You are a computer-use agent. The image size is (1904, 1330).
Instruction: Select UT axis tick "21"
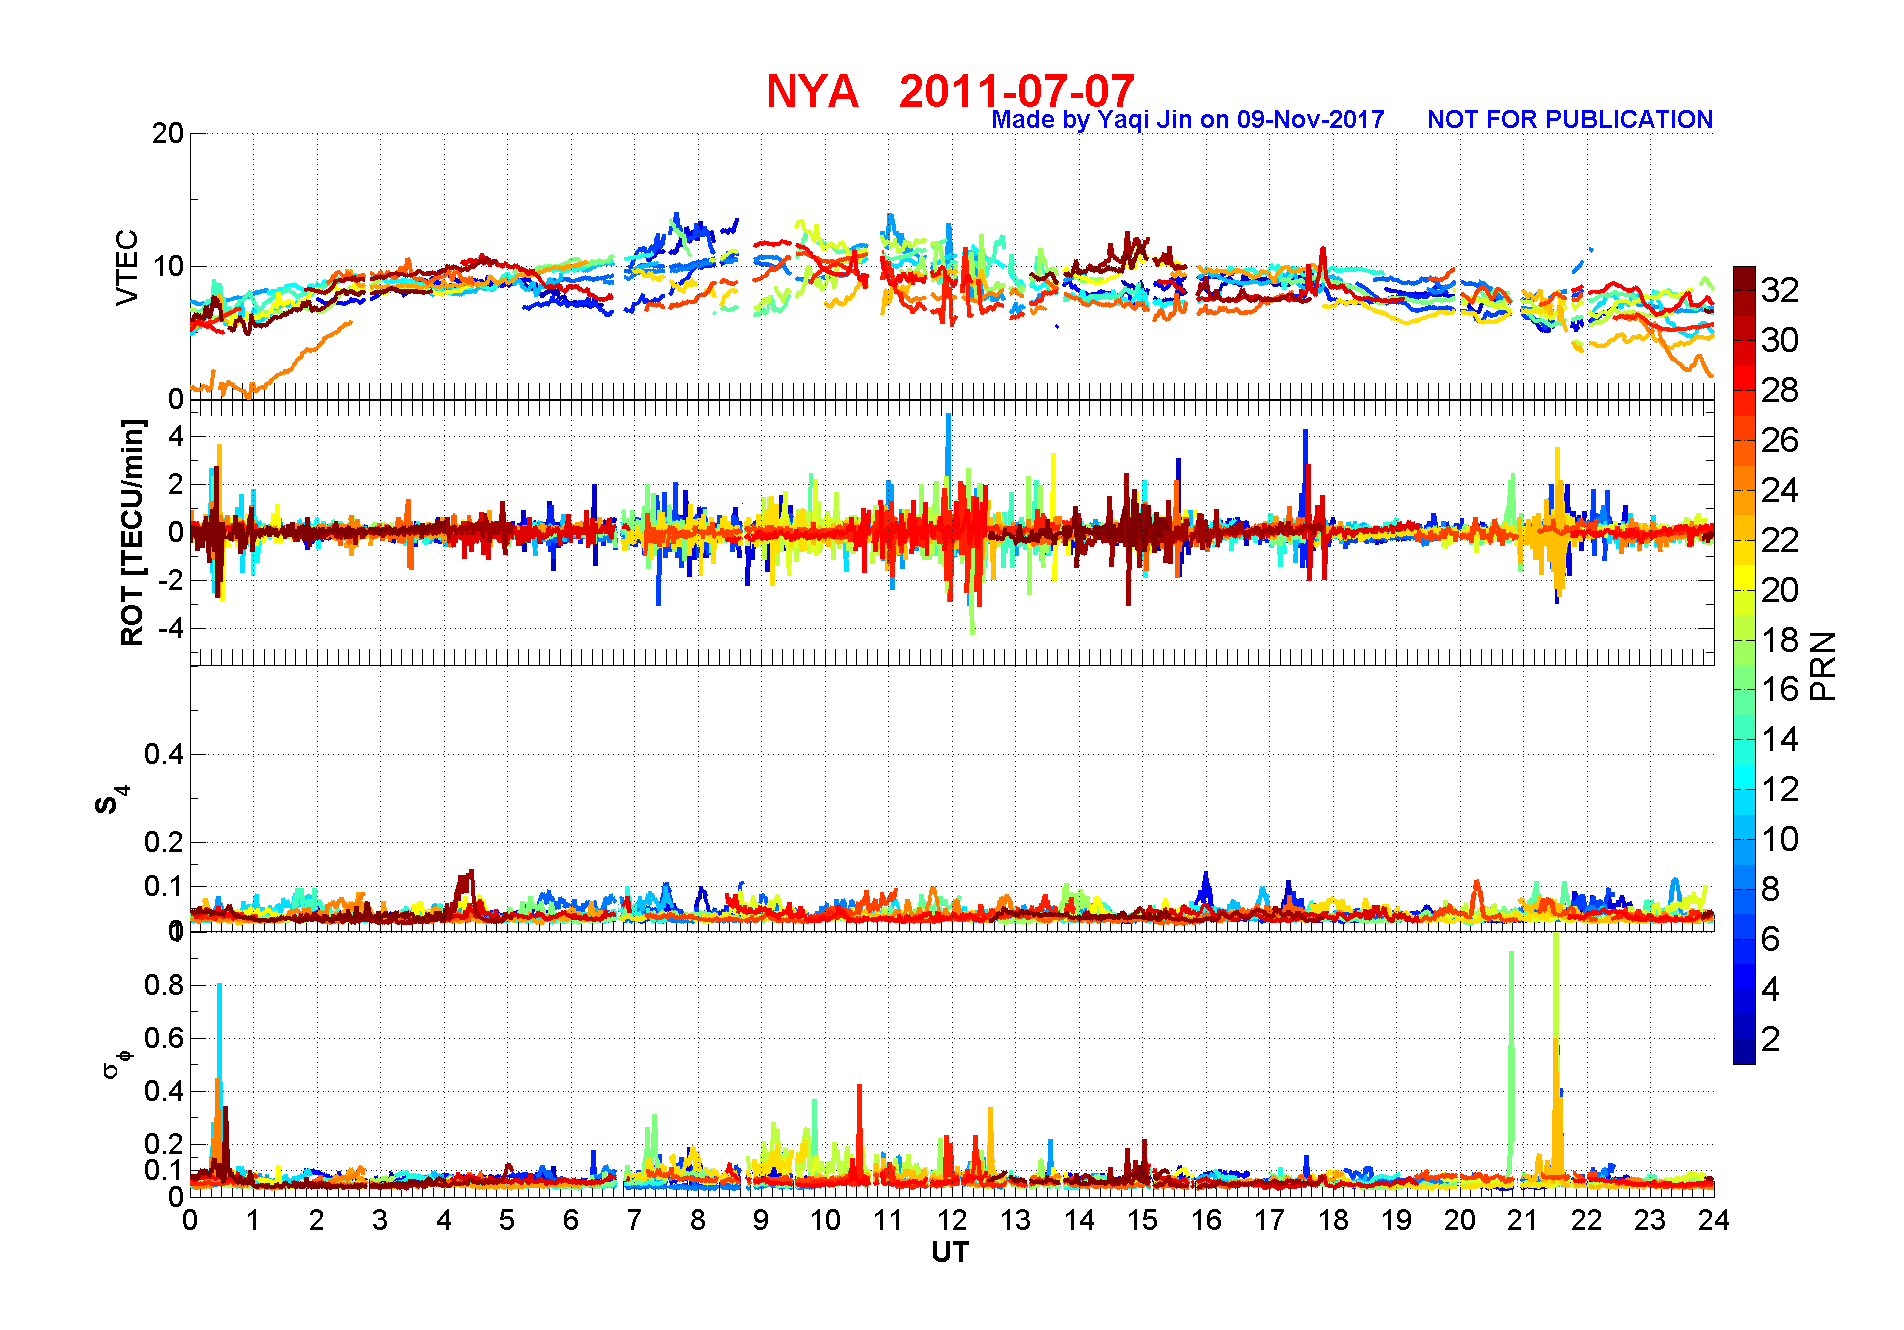point(1523,1220)
